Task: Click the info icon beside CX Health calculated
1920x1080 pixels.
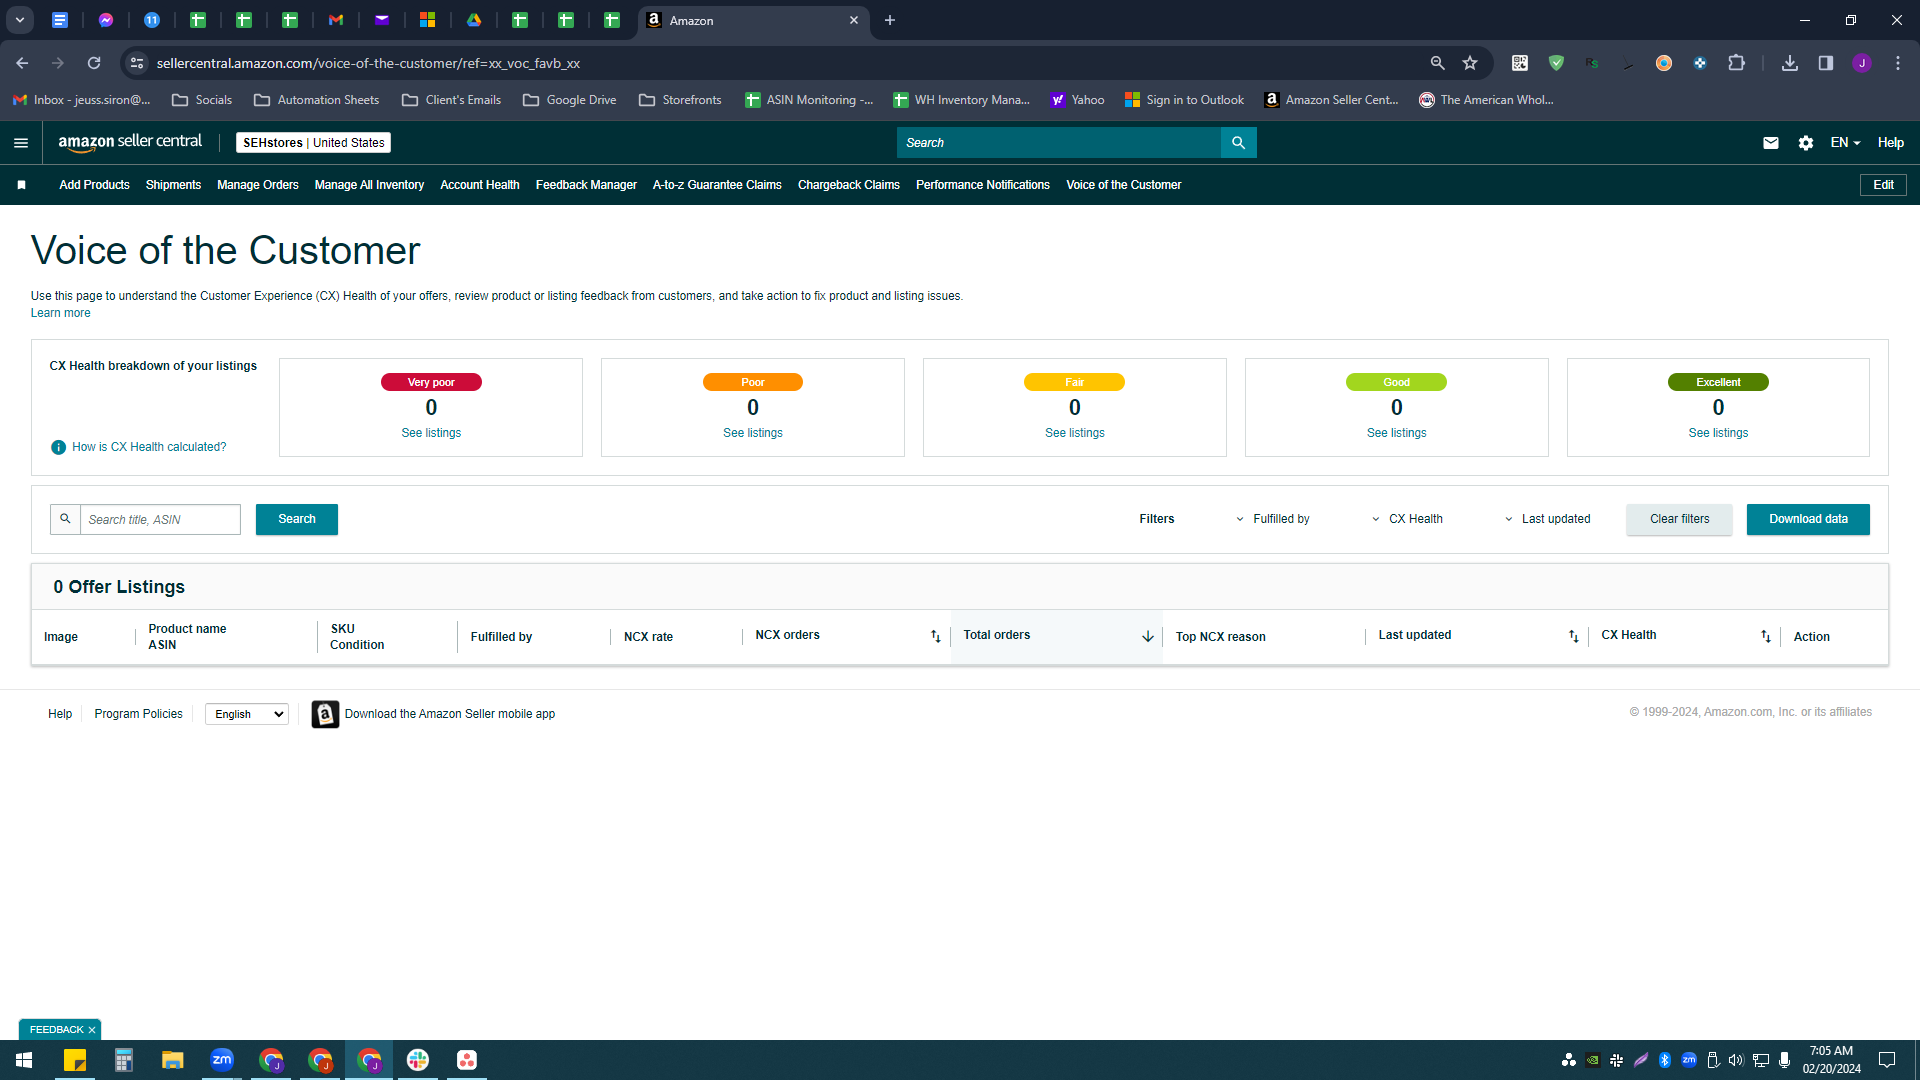Action: (58, 447)
